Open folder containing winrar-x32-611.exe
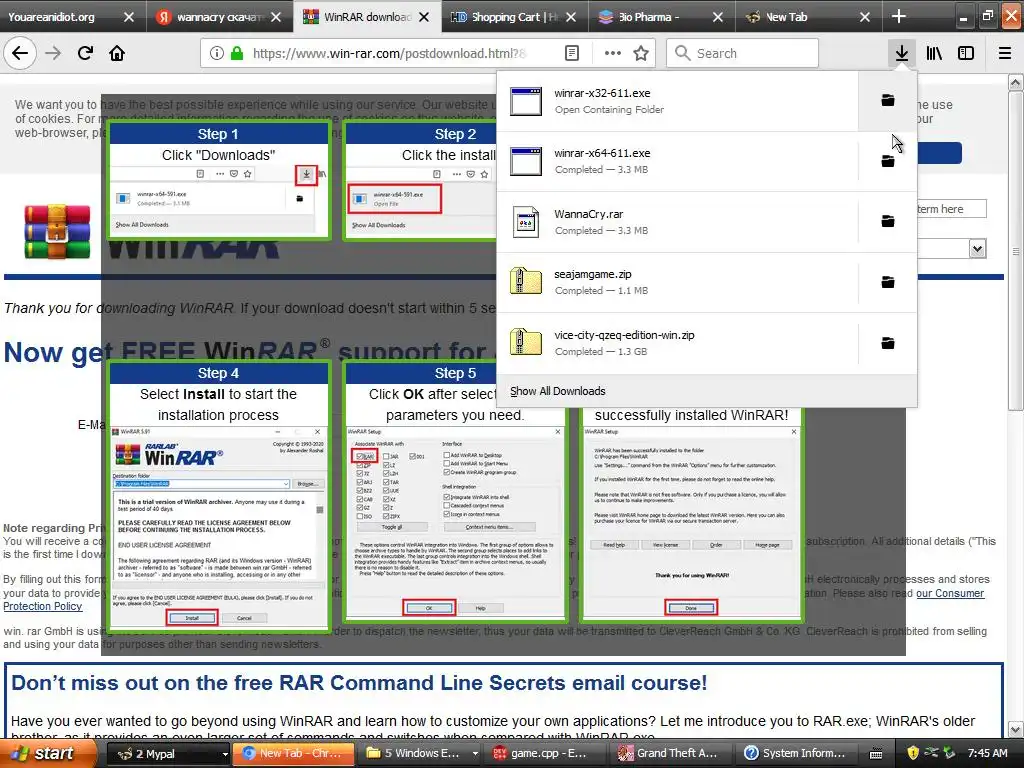This screenshot has width=1024, height=768. [x=888, y=100]
